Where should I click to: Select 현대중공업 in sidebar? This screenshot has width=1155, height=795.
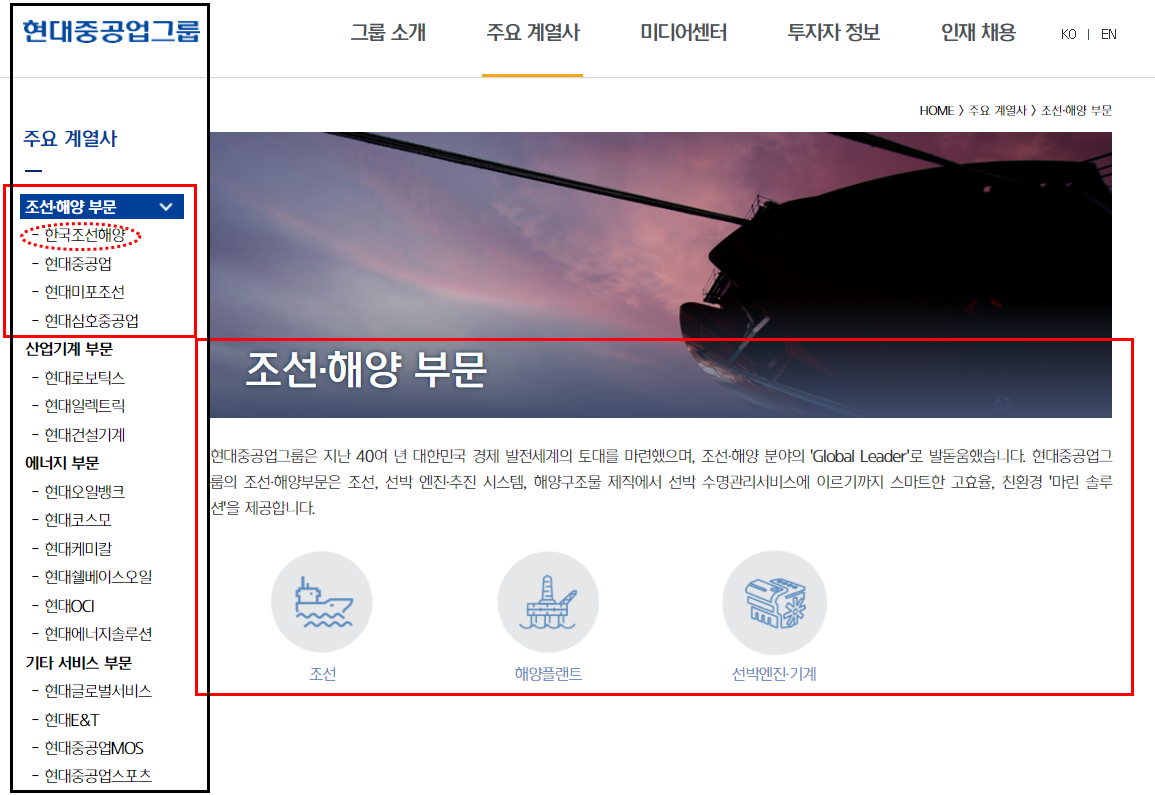point(78,264)
